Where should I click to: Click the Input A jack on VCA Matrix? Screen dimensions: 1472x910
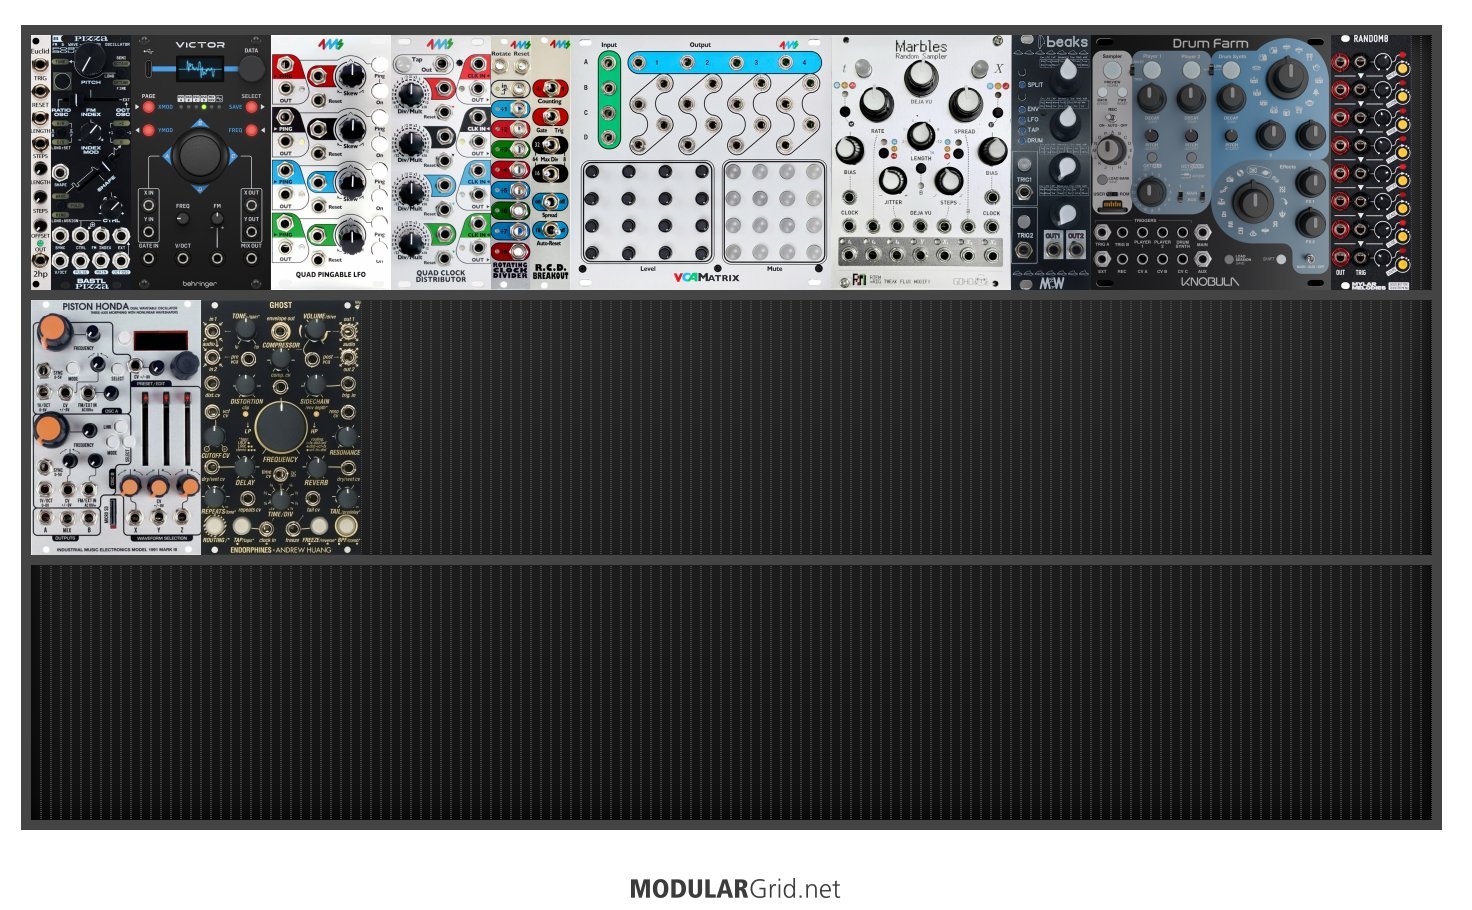tap(609, 62)
